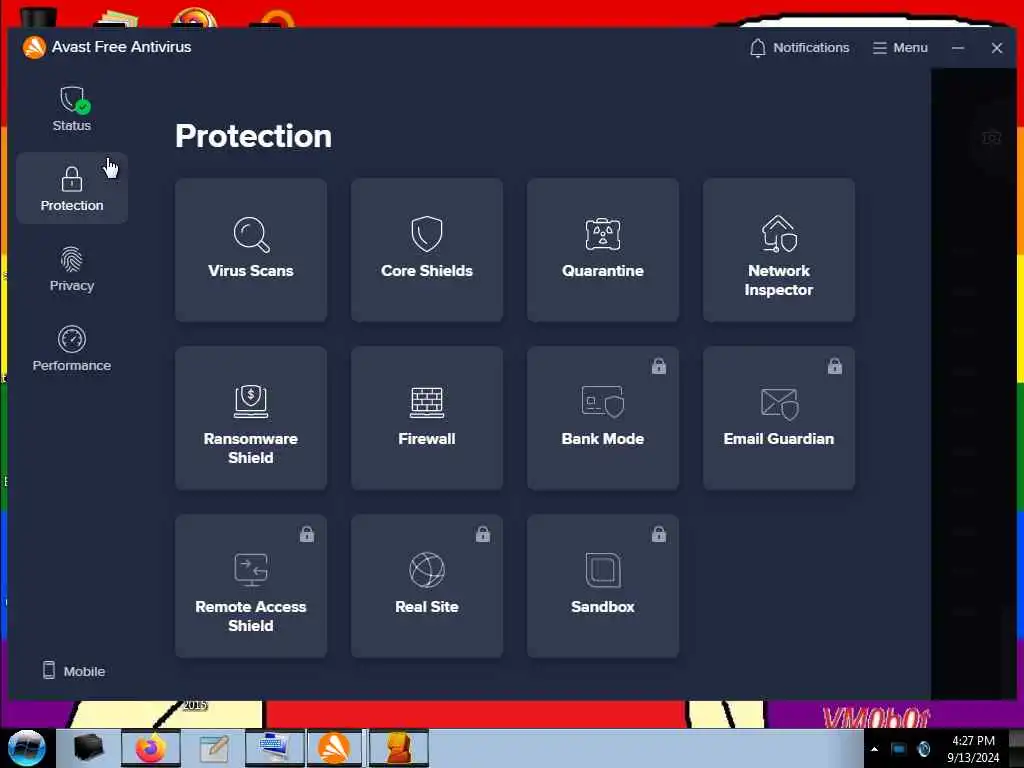Click the laptop dollar-shield Ransomware icon
Viewport: 1024px width, 768px height.
tap(251, 401)
